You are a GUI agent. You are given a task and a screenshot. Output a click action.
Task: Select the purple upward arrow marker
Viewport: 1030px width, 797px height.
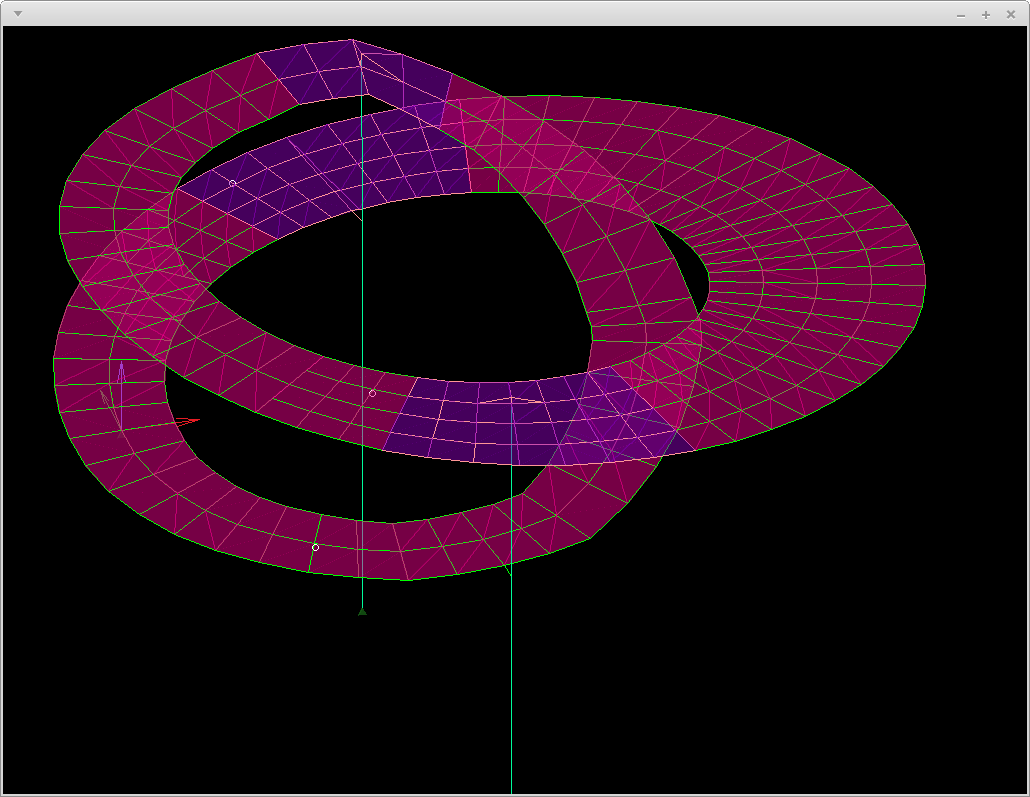(x=121, y=372)
